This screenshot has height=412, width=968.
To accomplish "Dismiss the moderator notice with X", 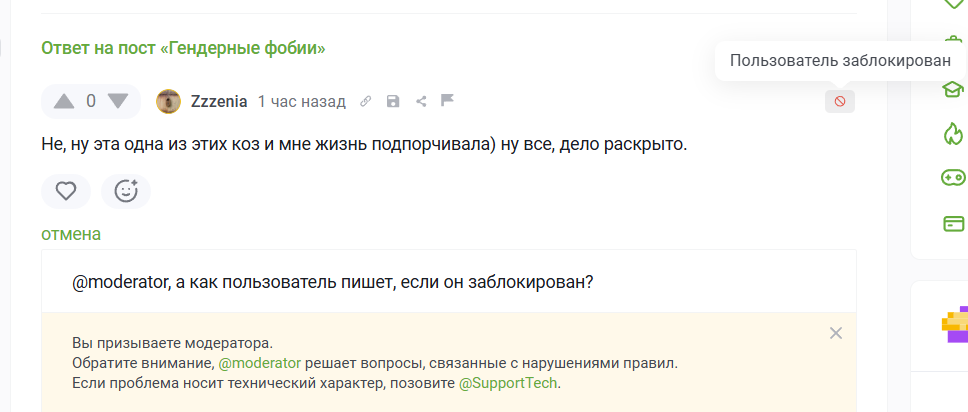I will tap(836, 333).
